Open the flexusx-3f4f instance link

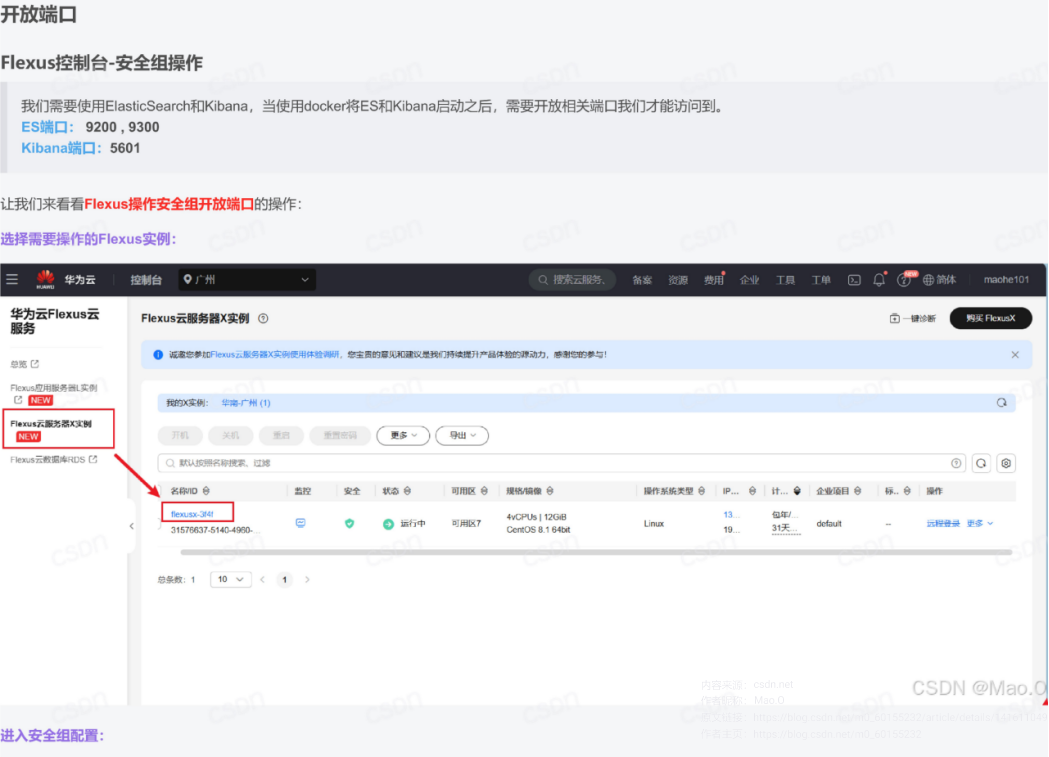pyautogui.click(x=192, y=514)
